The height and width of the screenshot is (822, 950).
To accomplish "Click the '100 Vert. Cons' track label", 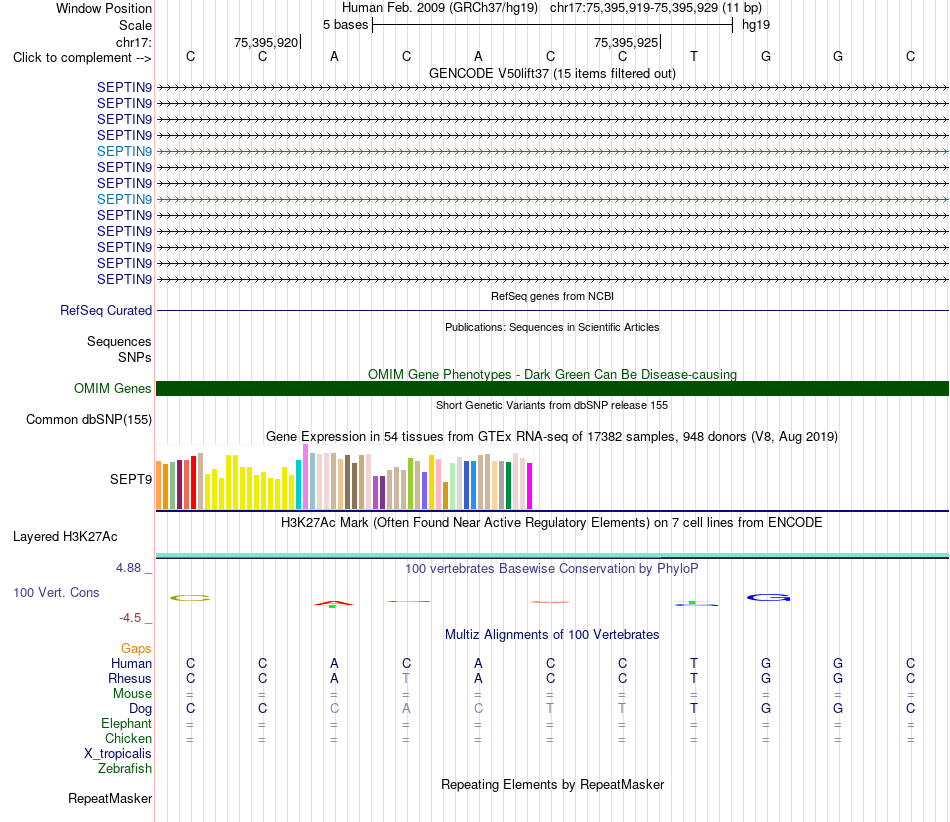I will [x=56, y=592].
